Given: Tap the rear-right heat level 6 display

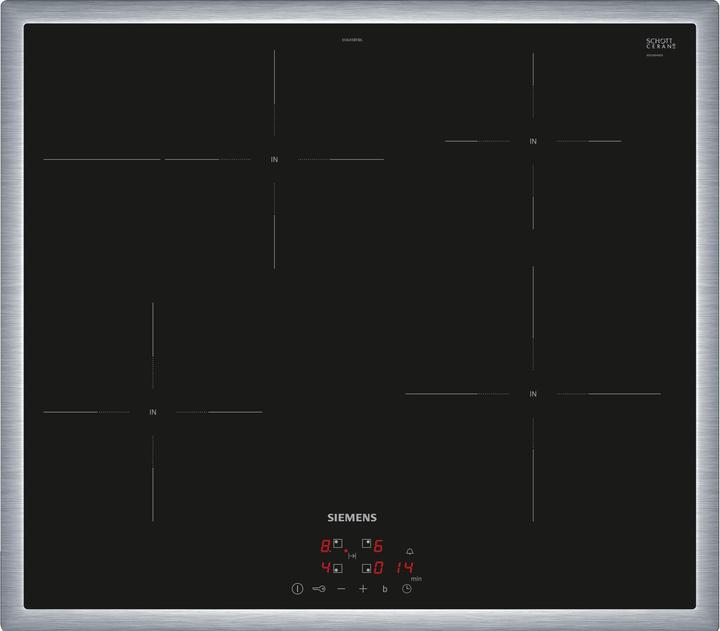Looking at the screenshot, I should (x=379, y=547).
